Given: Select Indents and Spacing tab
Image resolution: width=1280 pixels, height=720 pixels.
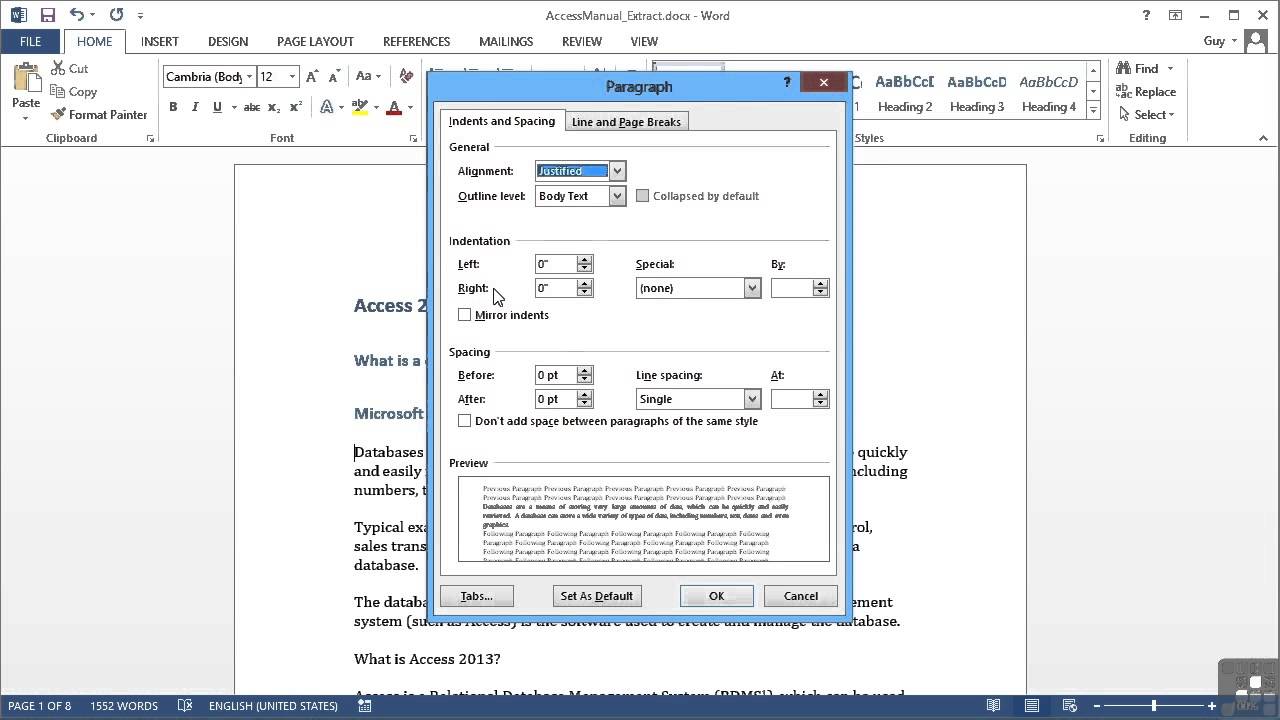Looking at the screenshot, I should 502,121.
